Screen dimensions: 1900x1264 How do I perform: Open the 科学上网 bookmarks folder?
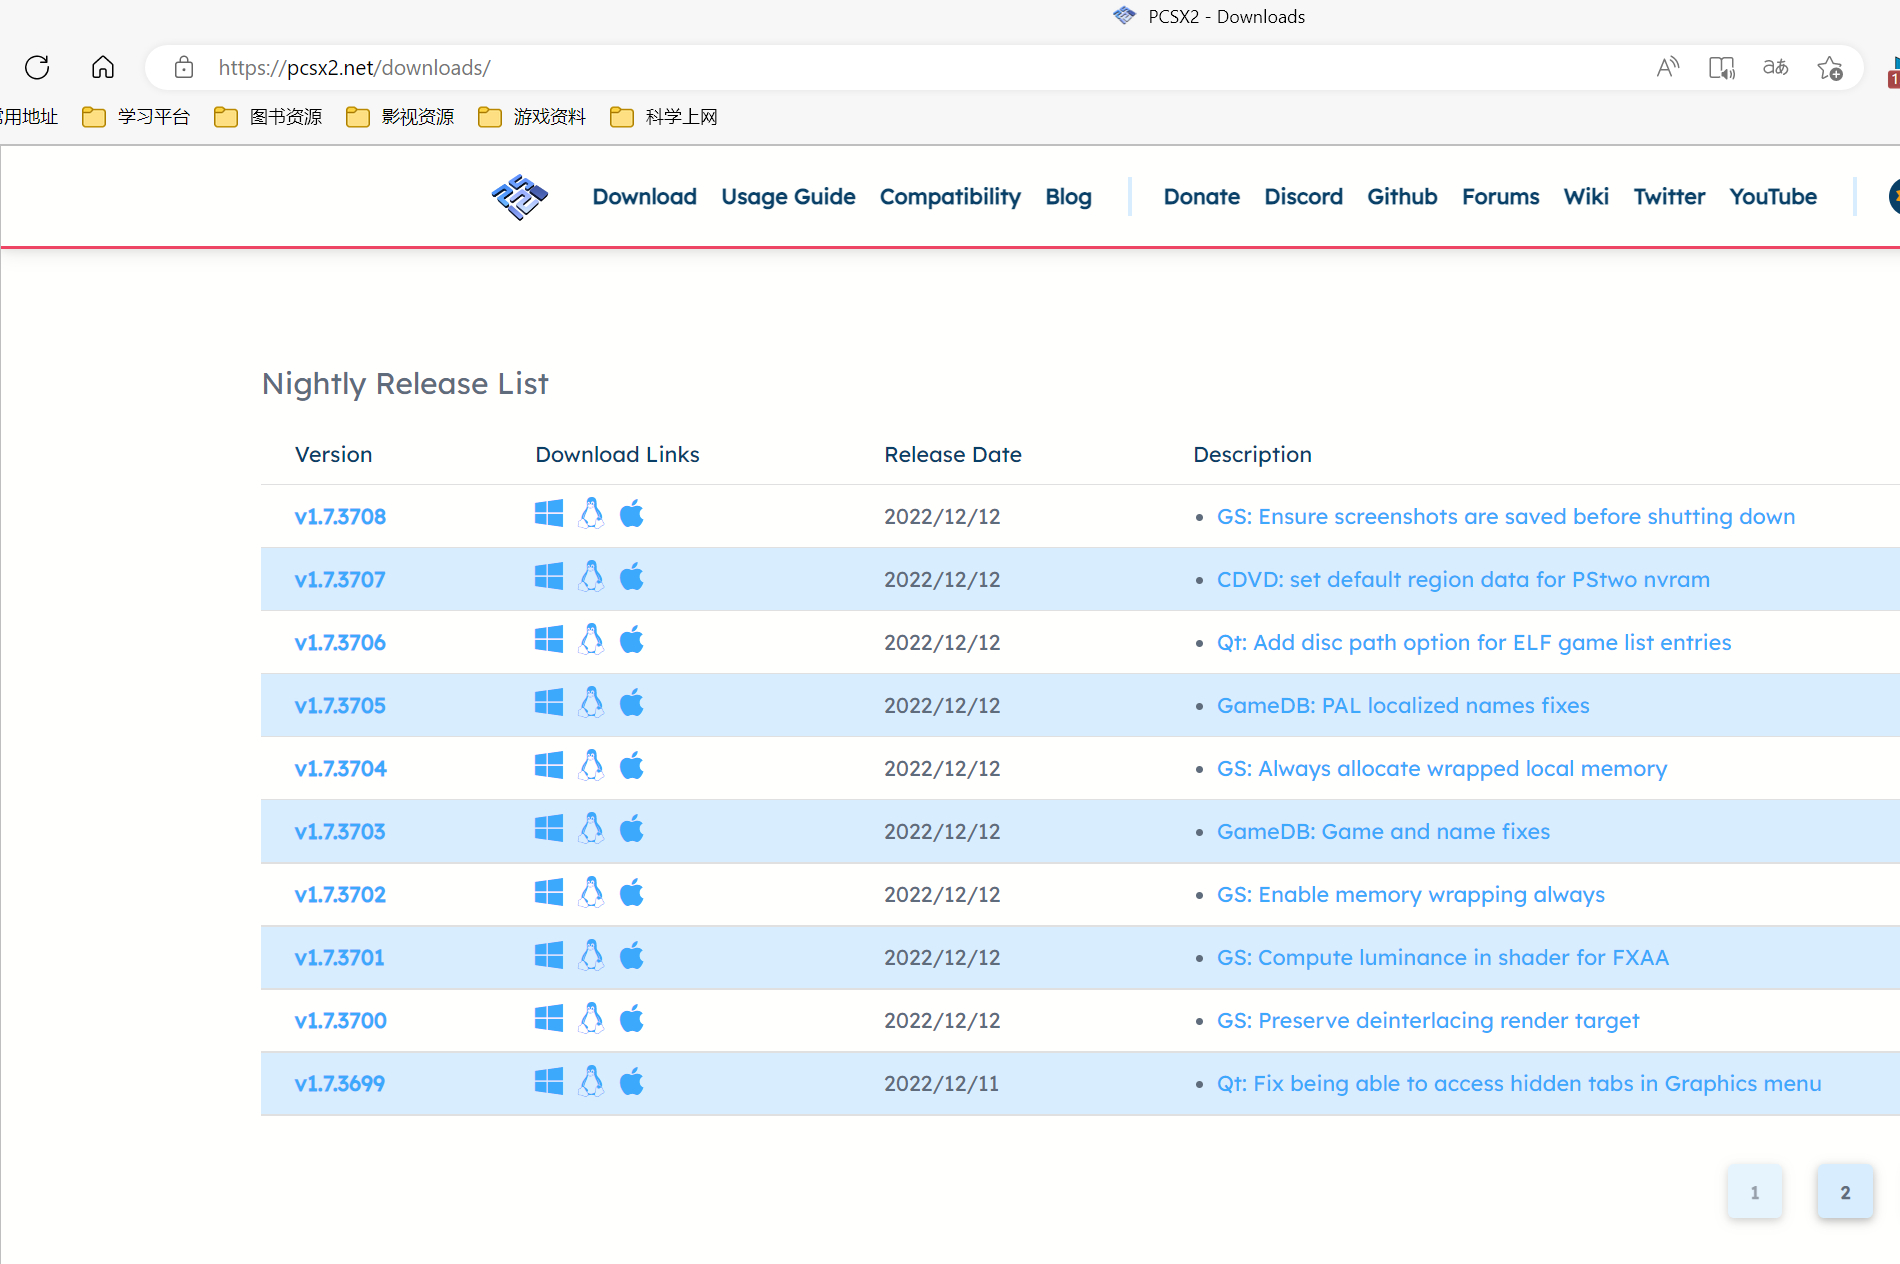[664, 117]
